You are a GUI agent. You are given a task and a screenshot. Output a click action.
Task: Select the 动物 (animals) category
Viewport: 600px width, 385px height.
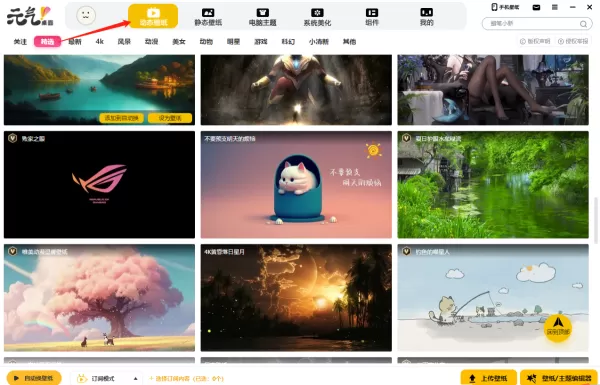click(206, 41)
